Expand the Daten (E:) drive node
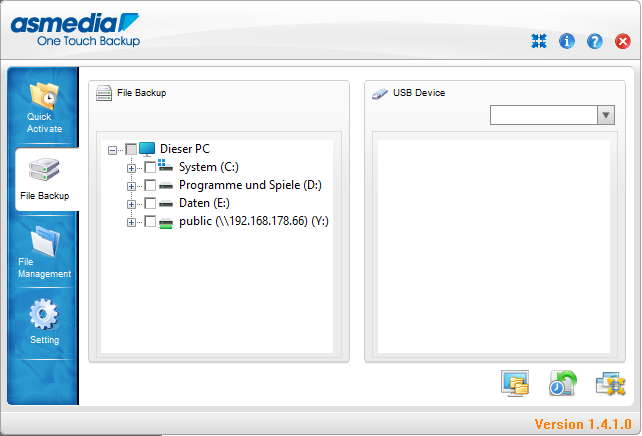This screenshot has width=642, height=436. (131, 204)
